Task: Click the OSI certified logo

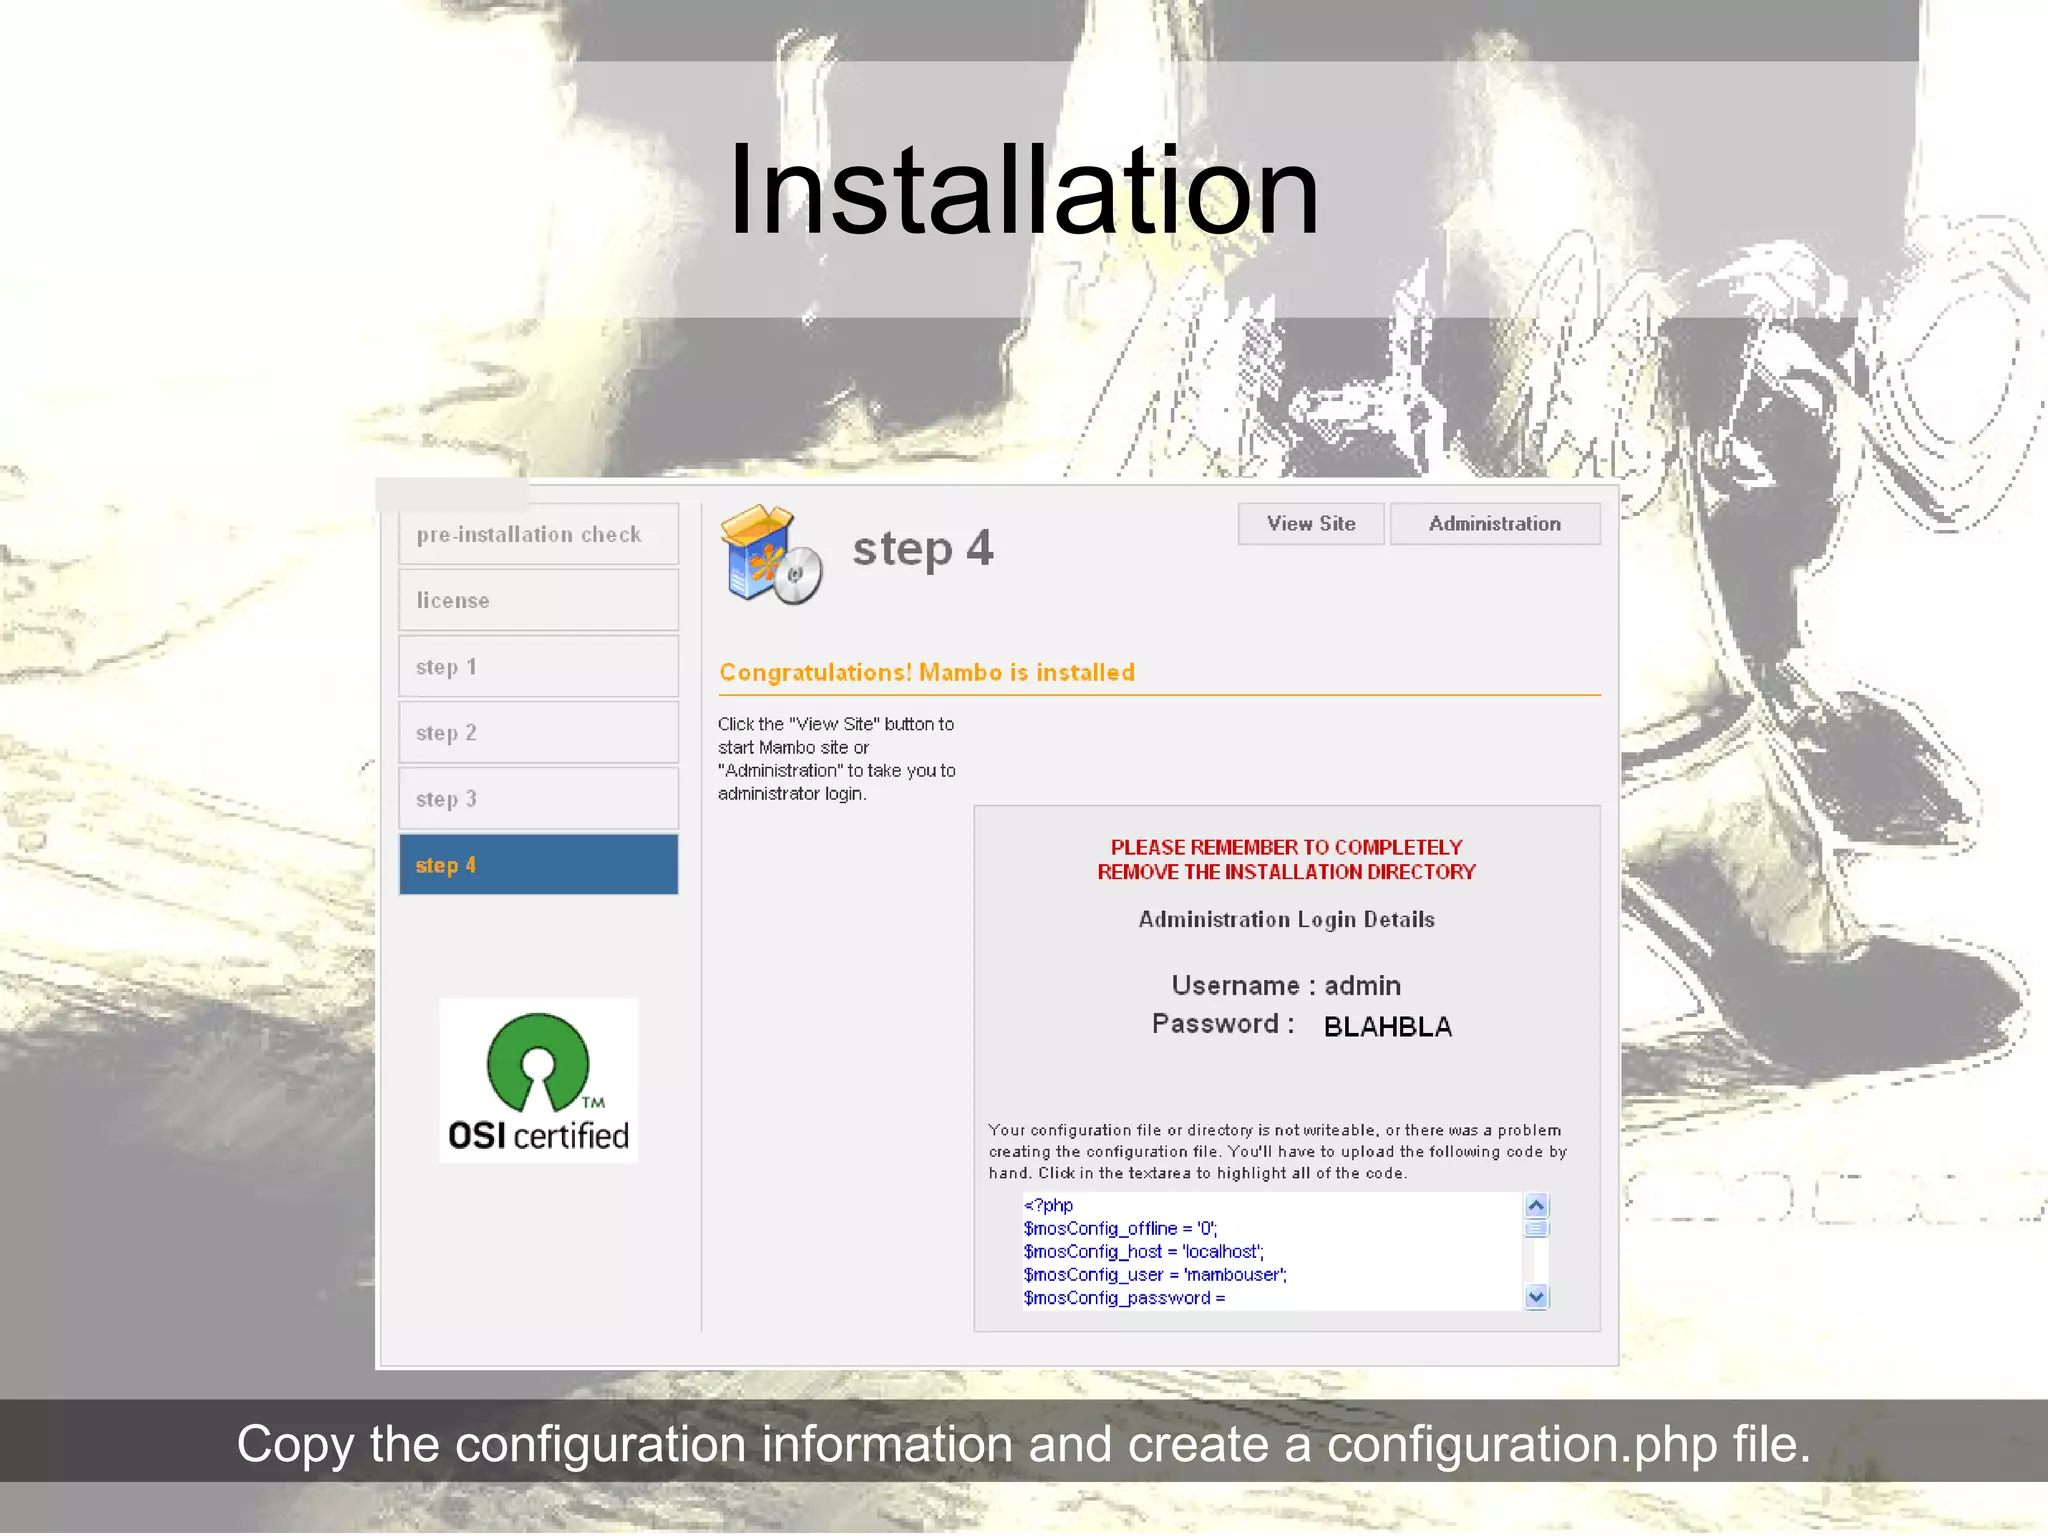Action: pyautogui.click(x=539, y=1081)
